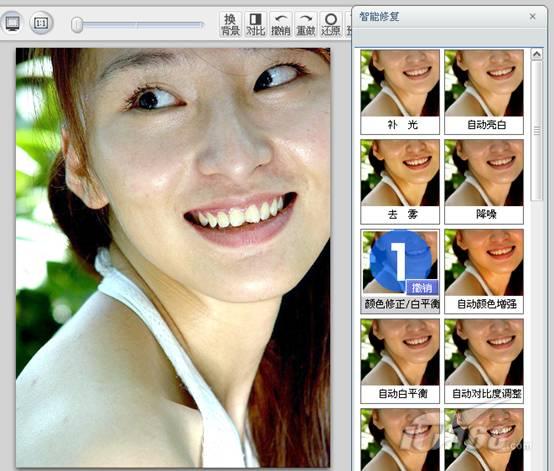Toggle the 对比 compare view
Screen dimensions: 554x471
pyautogui.click(x=255, y=24)
